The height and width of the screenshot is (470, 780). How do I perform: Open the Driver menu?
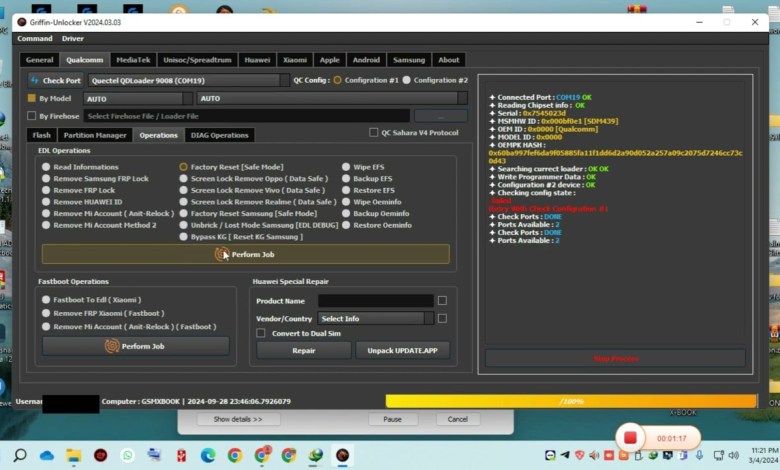pos(73,38)
